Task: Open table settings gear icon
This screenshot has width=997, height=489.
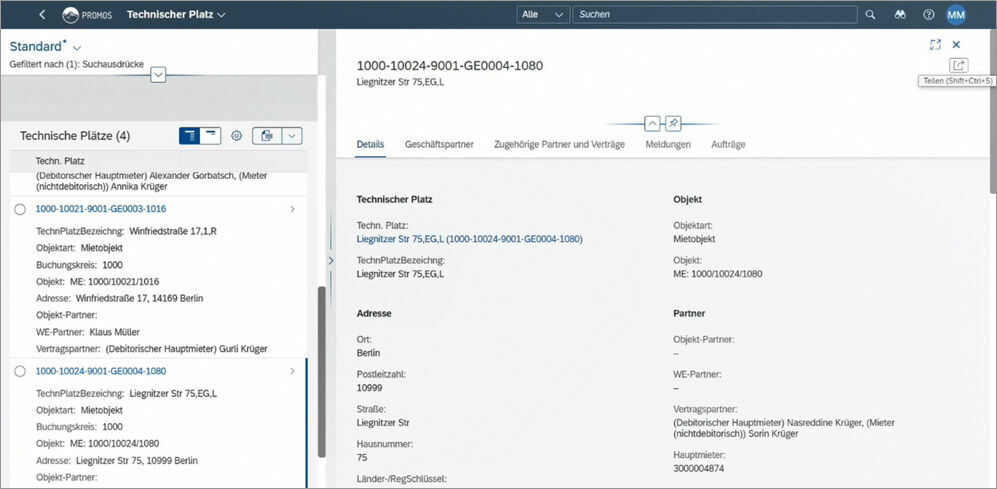Action: pos(237,136)
